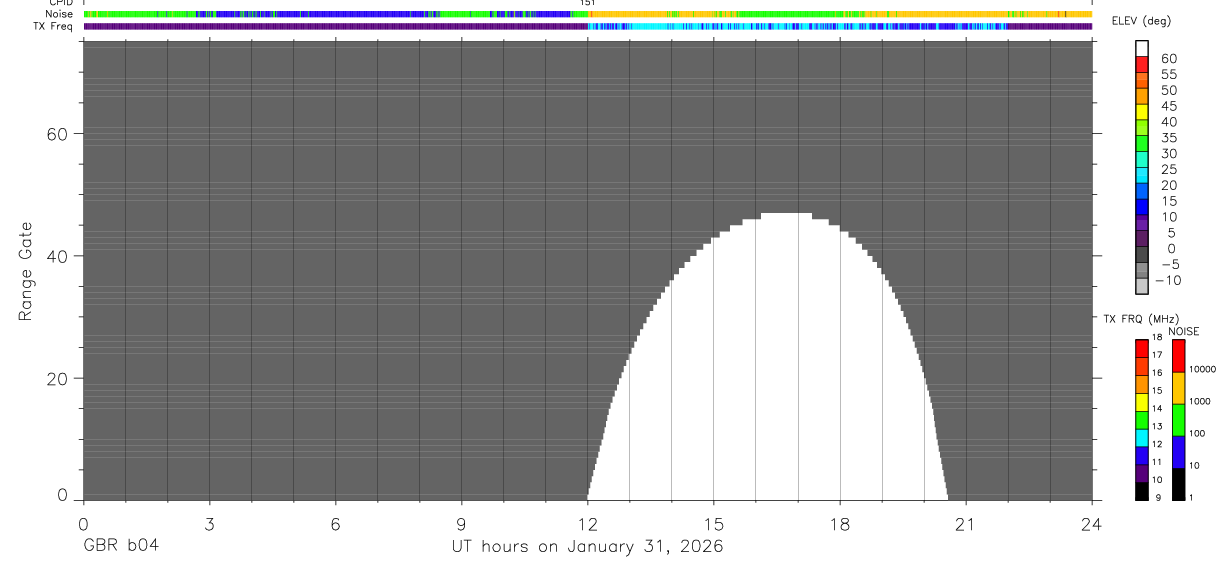
Task: Click the 'ELEV (deg)' legend title
Action: 1139,23
